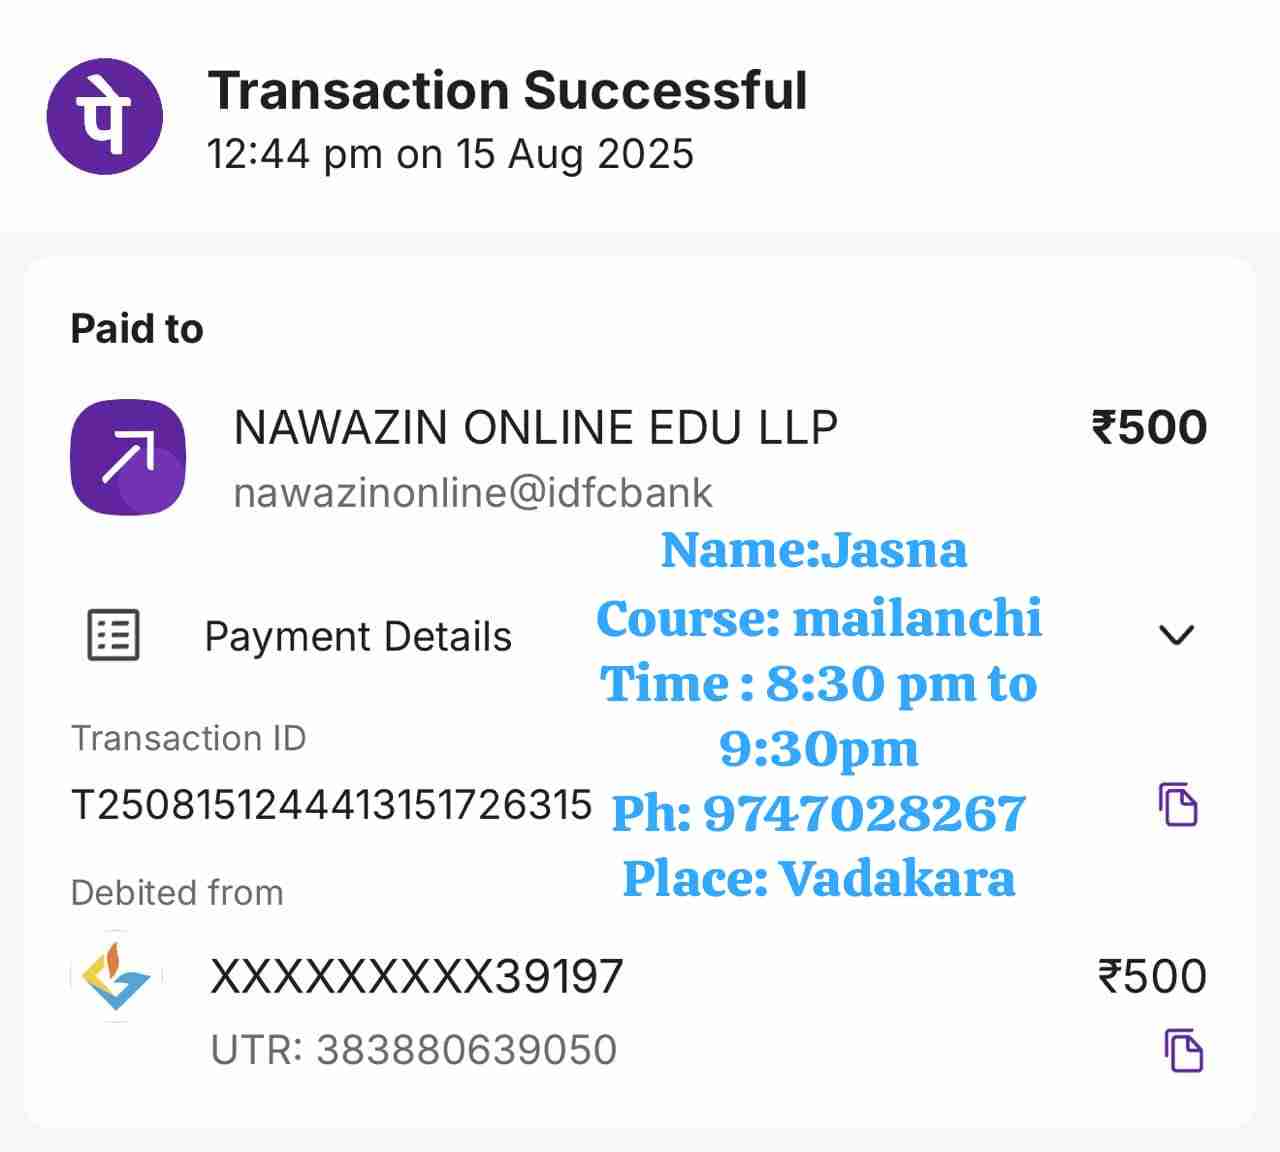Click the Name:Jasna overlay text
The image size is (1280, 1152).
click(814, 550)
